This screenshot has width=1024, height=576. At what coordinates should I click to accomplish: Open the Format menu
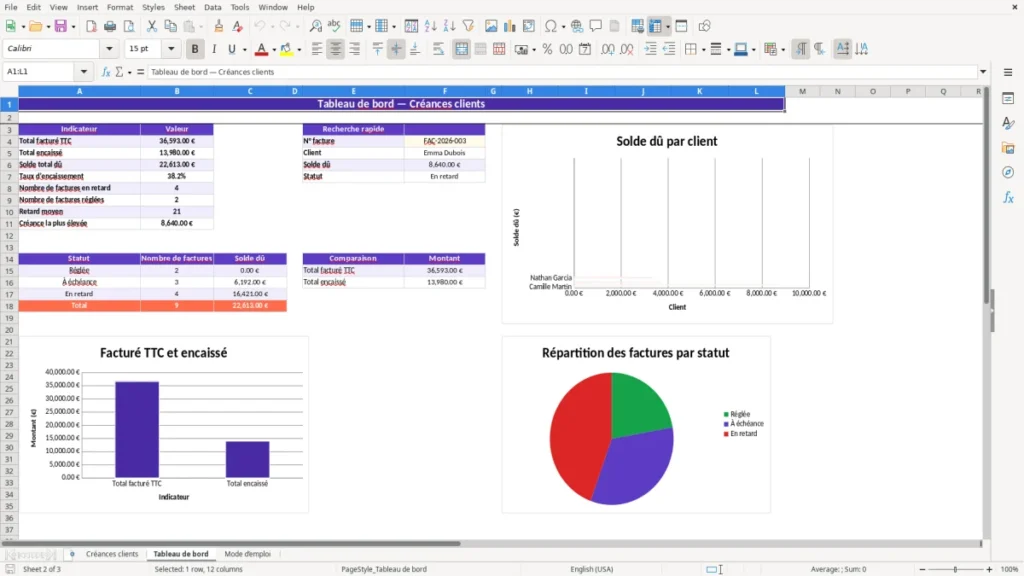(x=120, y=7)
